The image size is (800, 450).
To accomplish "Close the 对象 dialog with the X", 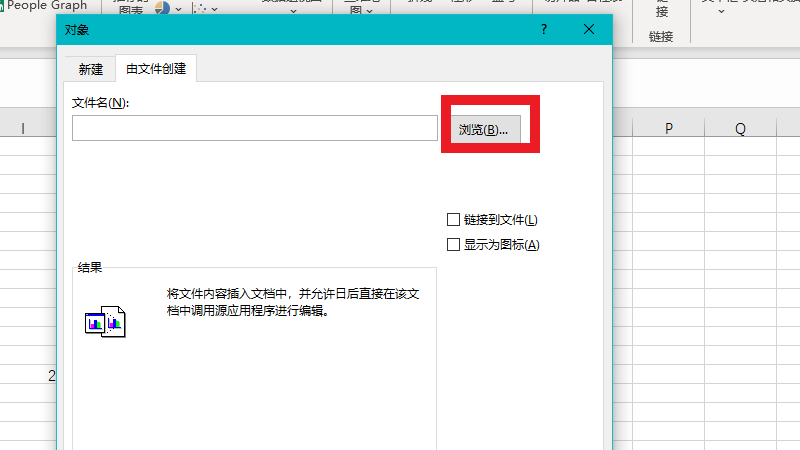I will [x=589, y=30].
